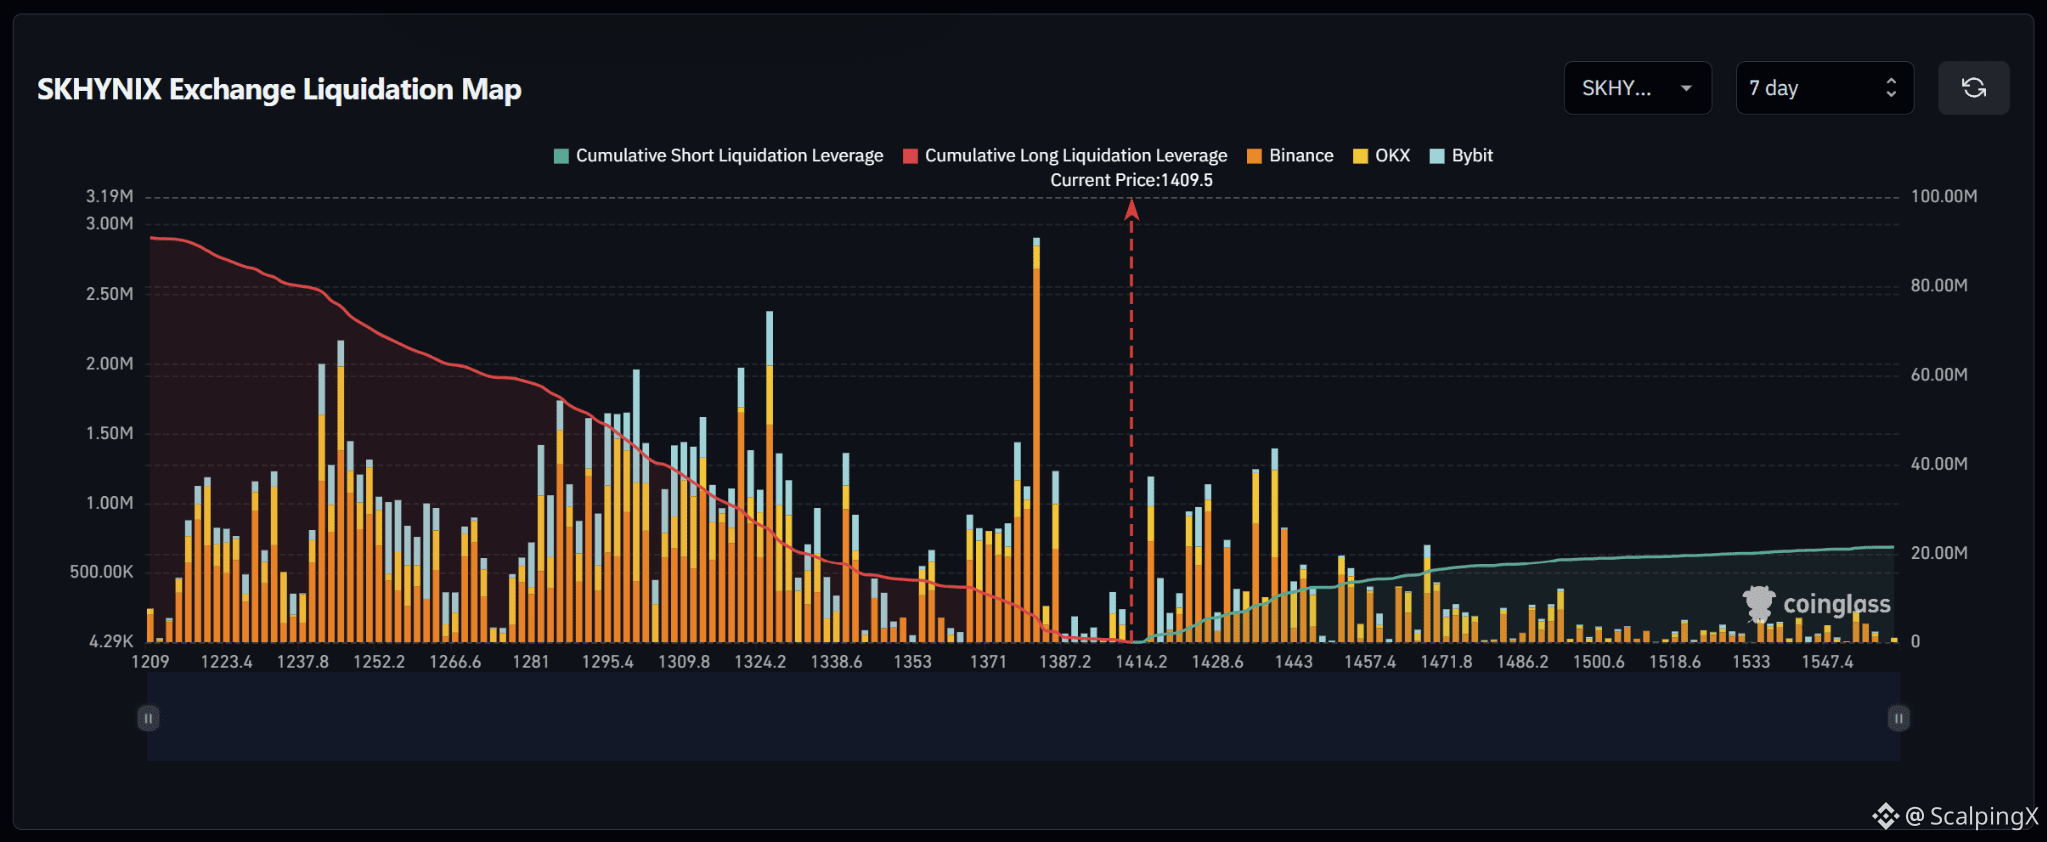The image size is (2047, 842).
Task: Hide the OKX legend series
Action: pos(1381,156)
